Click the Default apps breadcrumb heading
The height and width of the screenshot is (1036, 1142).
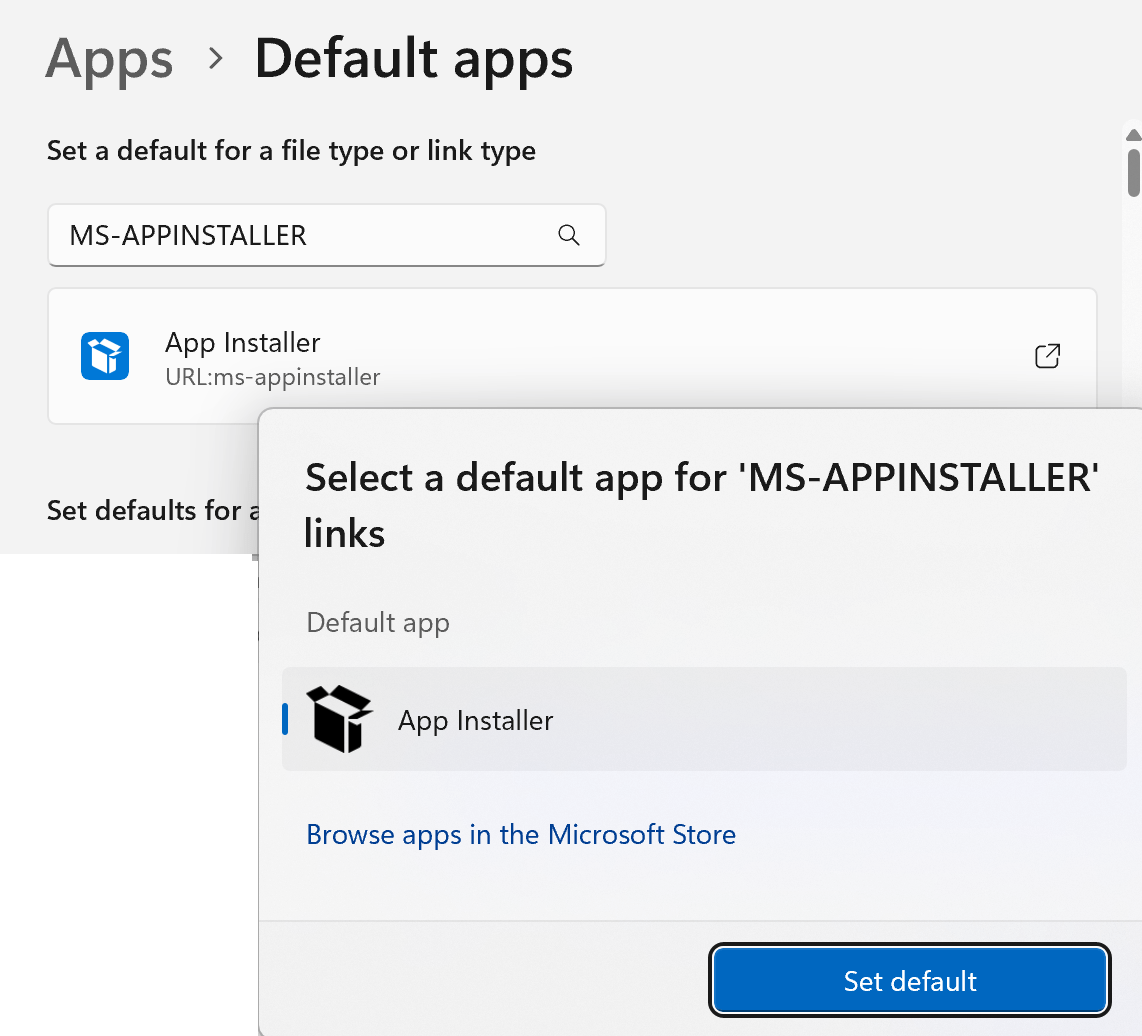click(x=414, y=59)
